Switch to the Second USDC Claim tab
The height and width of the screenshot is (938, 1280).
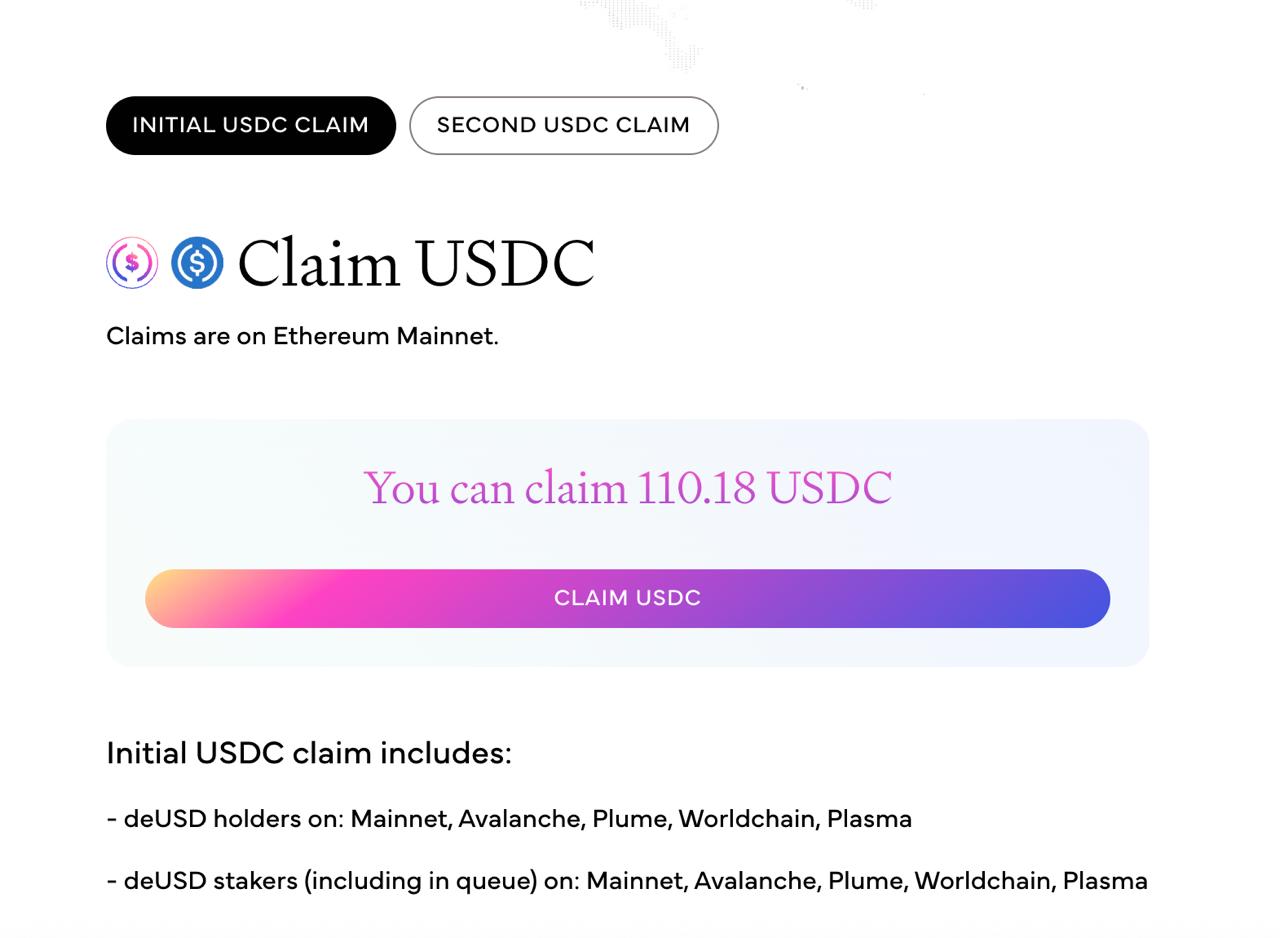tap(563, 126)
